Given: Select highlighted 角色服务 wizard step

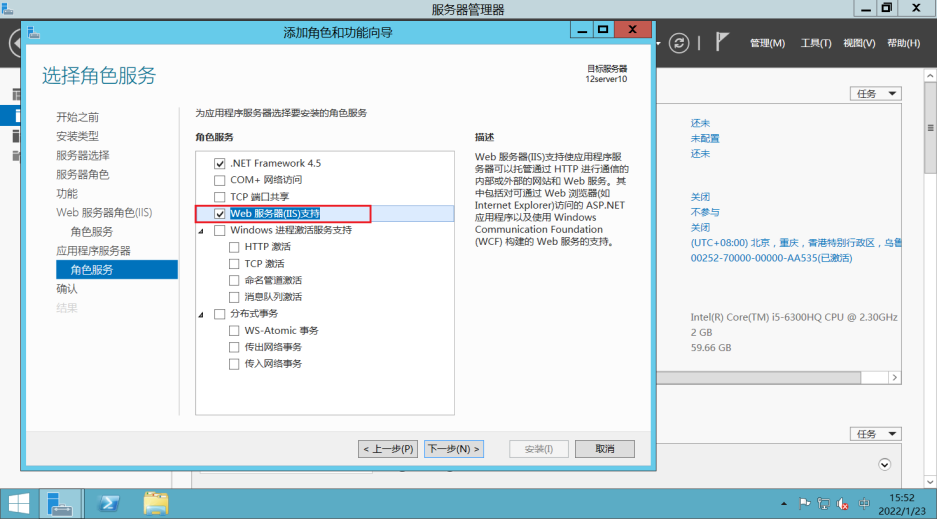Looking at the screenshot, I should 117,269.
